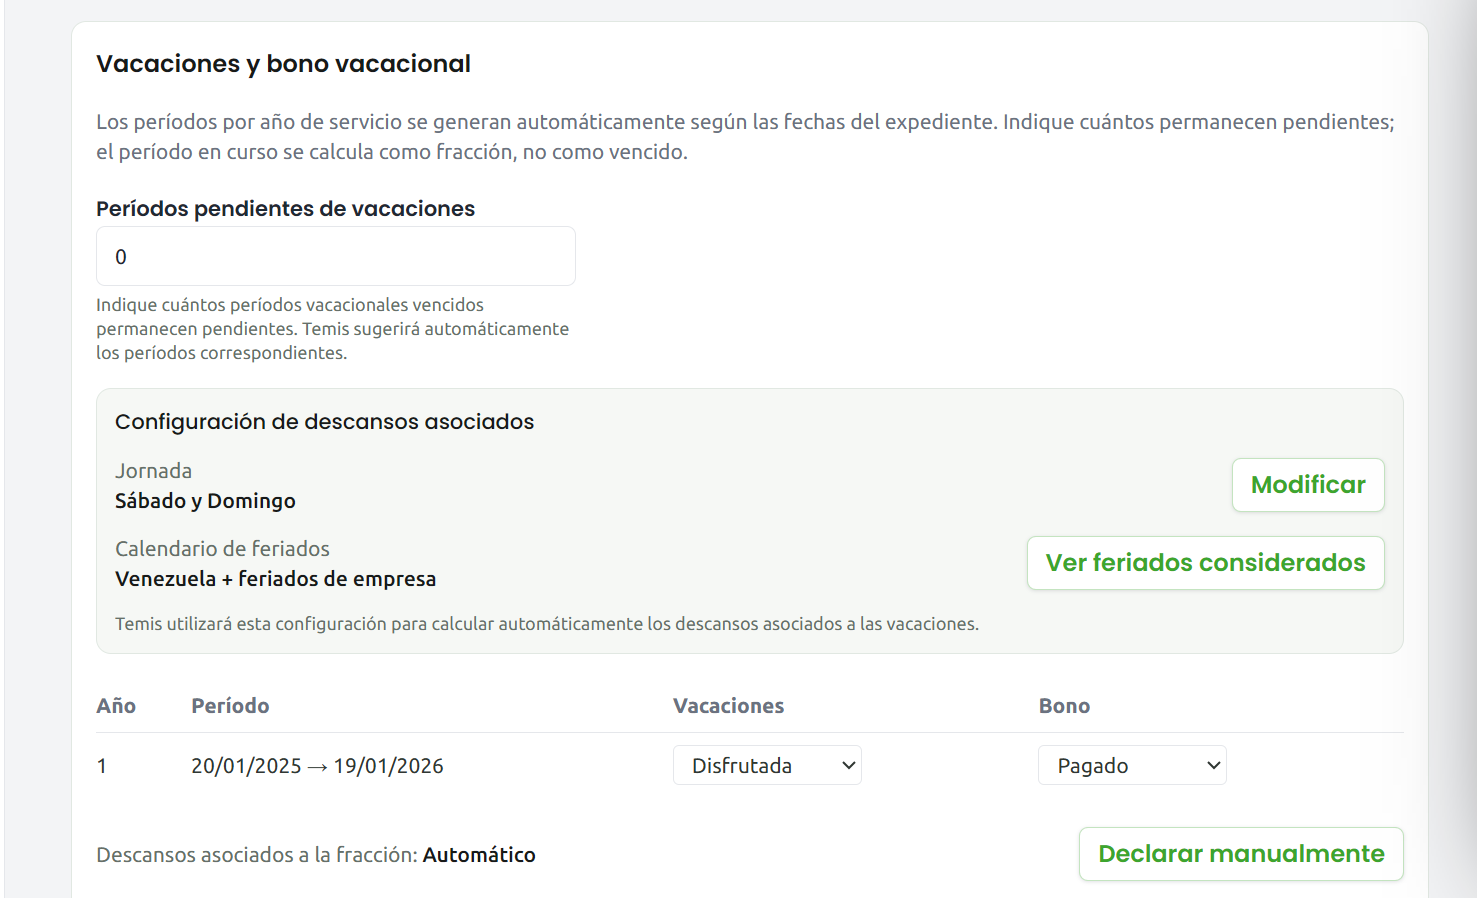1477x898 pixels.
Task: Click the Configuración de descansos asociados title
Action: pos(324,422)
